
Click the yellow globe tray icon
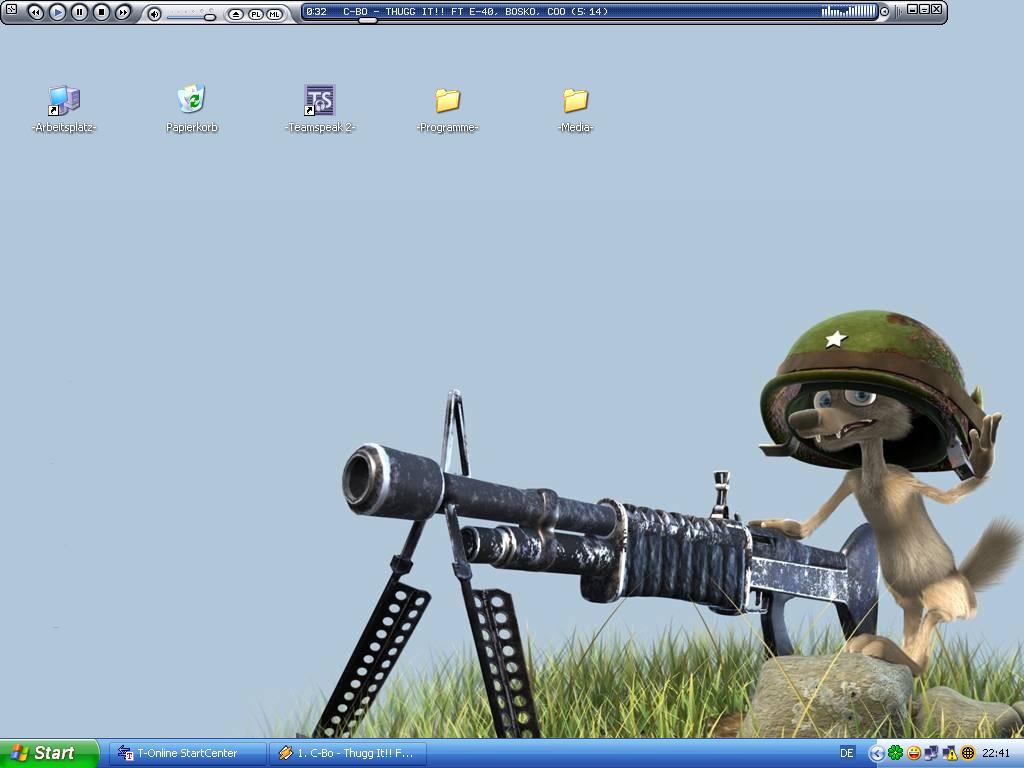(x=968, y=753)
